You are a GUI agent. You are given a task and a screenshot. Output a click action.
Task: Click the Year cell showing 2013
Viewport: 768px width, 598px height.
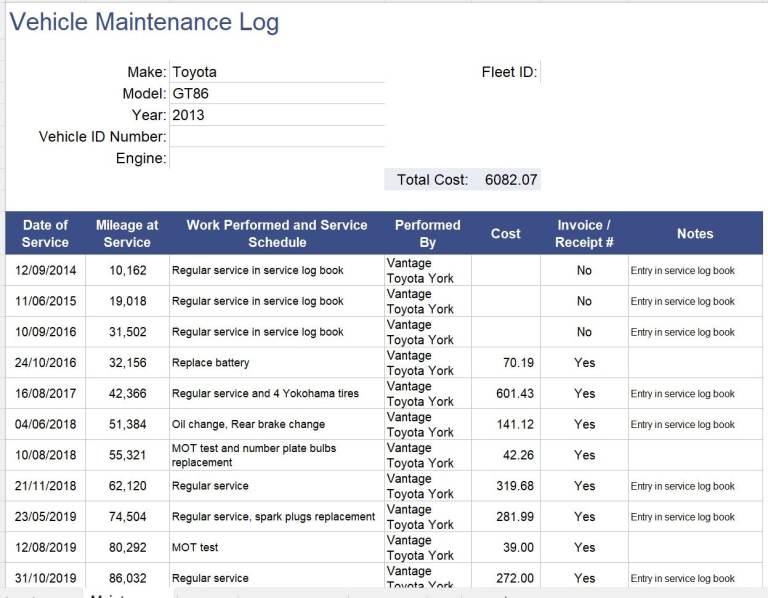click(276, 115)
